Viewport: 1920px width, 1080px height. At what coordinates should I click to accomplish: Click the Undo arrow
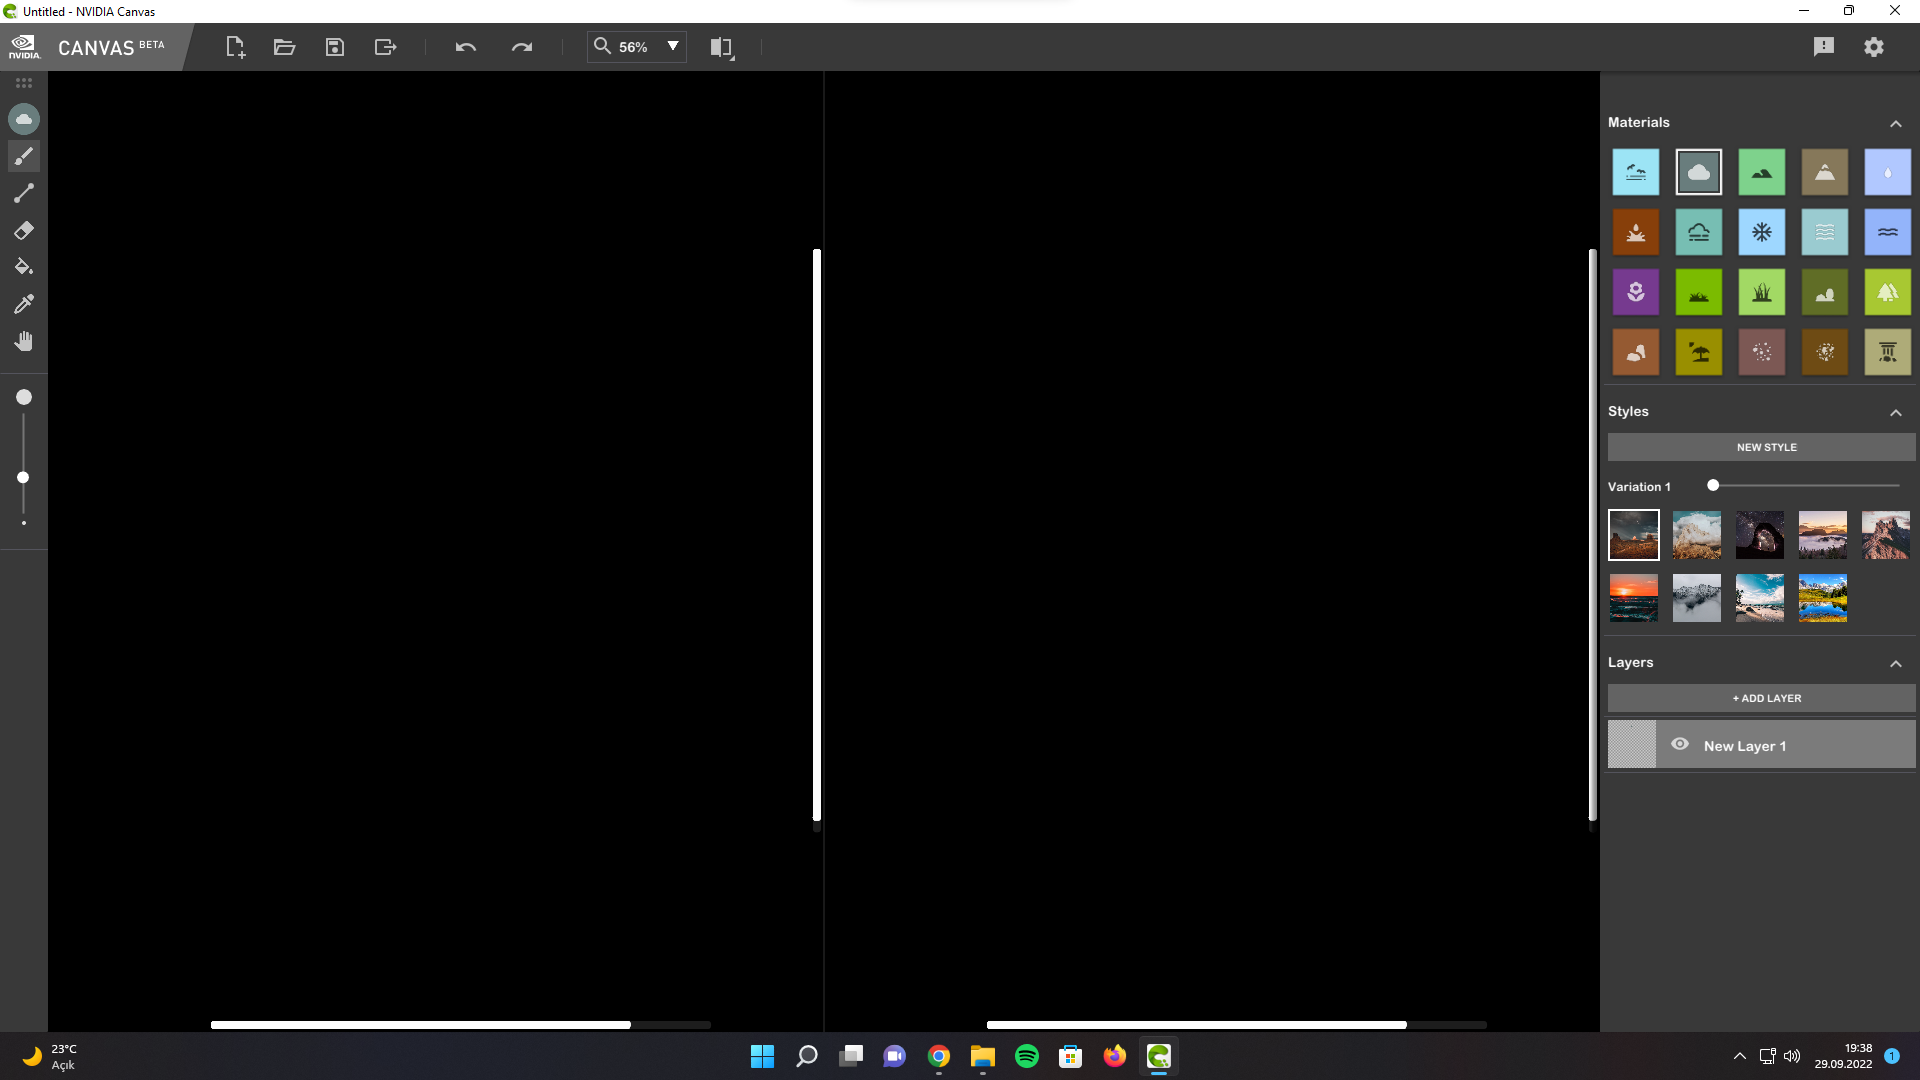point(465,47)
